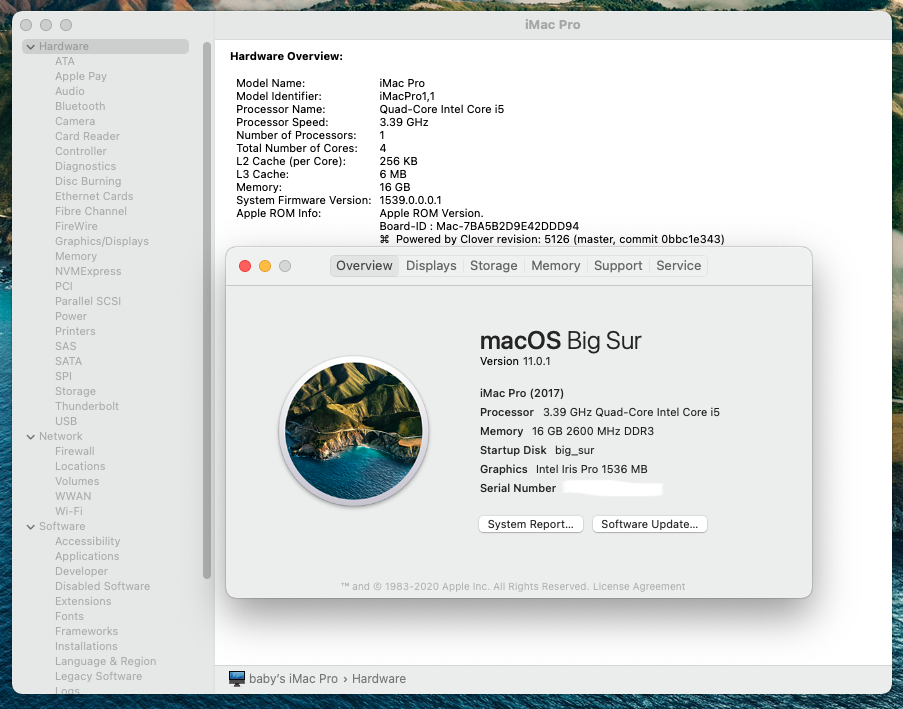Click the iMac computer icon in path bar
The image size is (903, 709).
click(x=237, y=678)
